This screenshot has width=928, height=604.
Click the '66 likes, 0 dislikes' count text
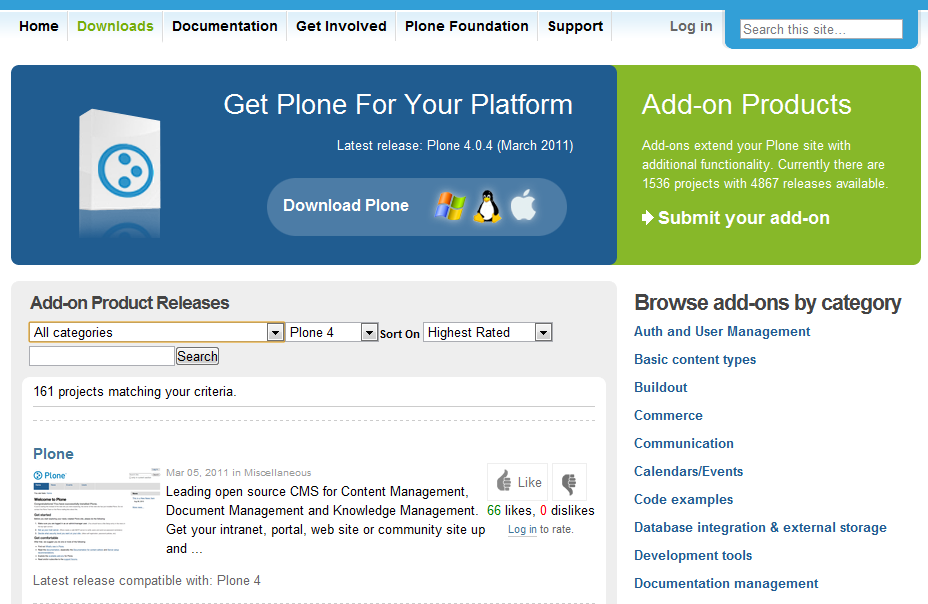coord(540,511)
